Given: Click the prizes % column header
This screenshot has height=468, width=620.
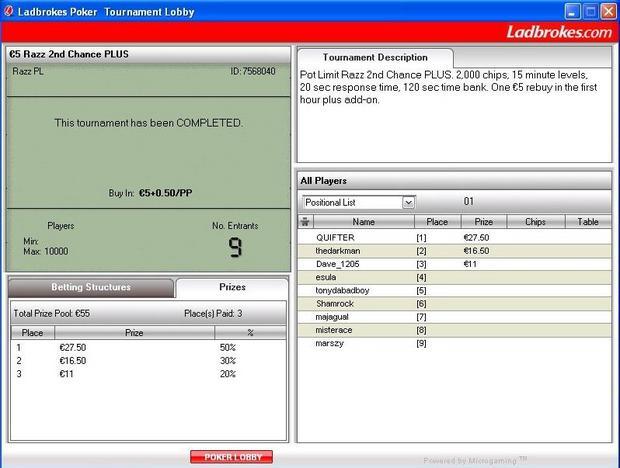Looking at the screenshot, I should click(x=250, y=333).
